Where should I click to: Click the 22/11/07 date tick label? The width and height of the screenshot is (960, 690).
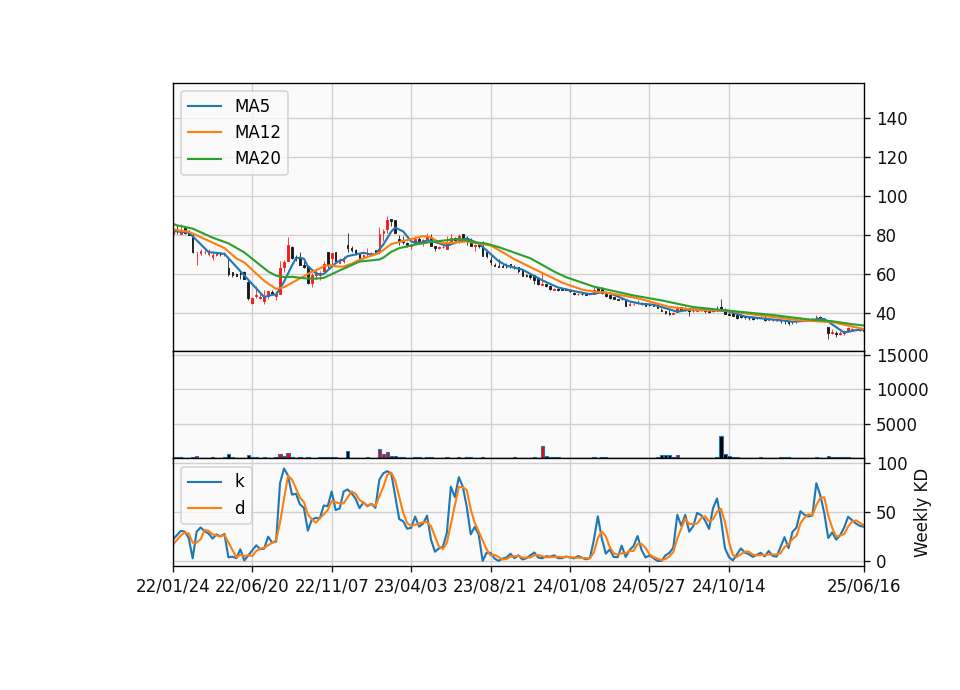[x=332, y=586]
